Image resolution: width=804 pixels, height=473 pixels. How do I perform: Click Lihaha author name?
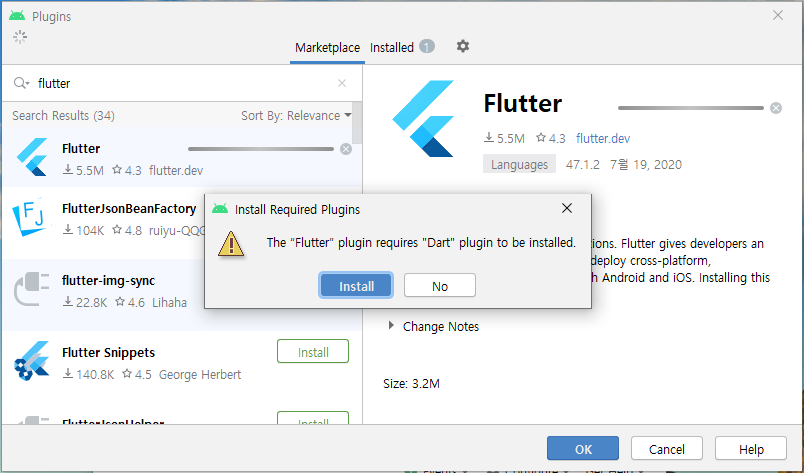pyautogui.click(x=169, y=303)
